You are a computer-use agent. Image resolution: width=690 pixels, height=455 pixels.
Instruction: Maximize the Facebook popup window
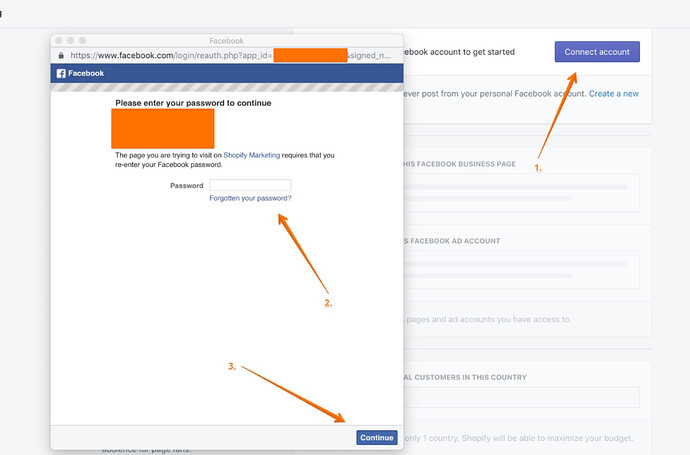click(82, 40)
